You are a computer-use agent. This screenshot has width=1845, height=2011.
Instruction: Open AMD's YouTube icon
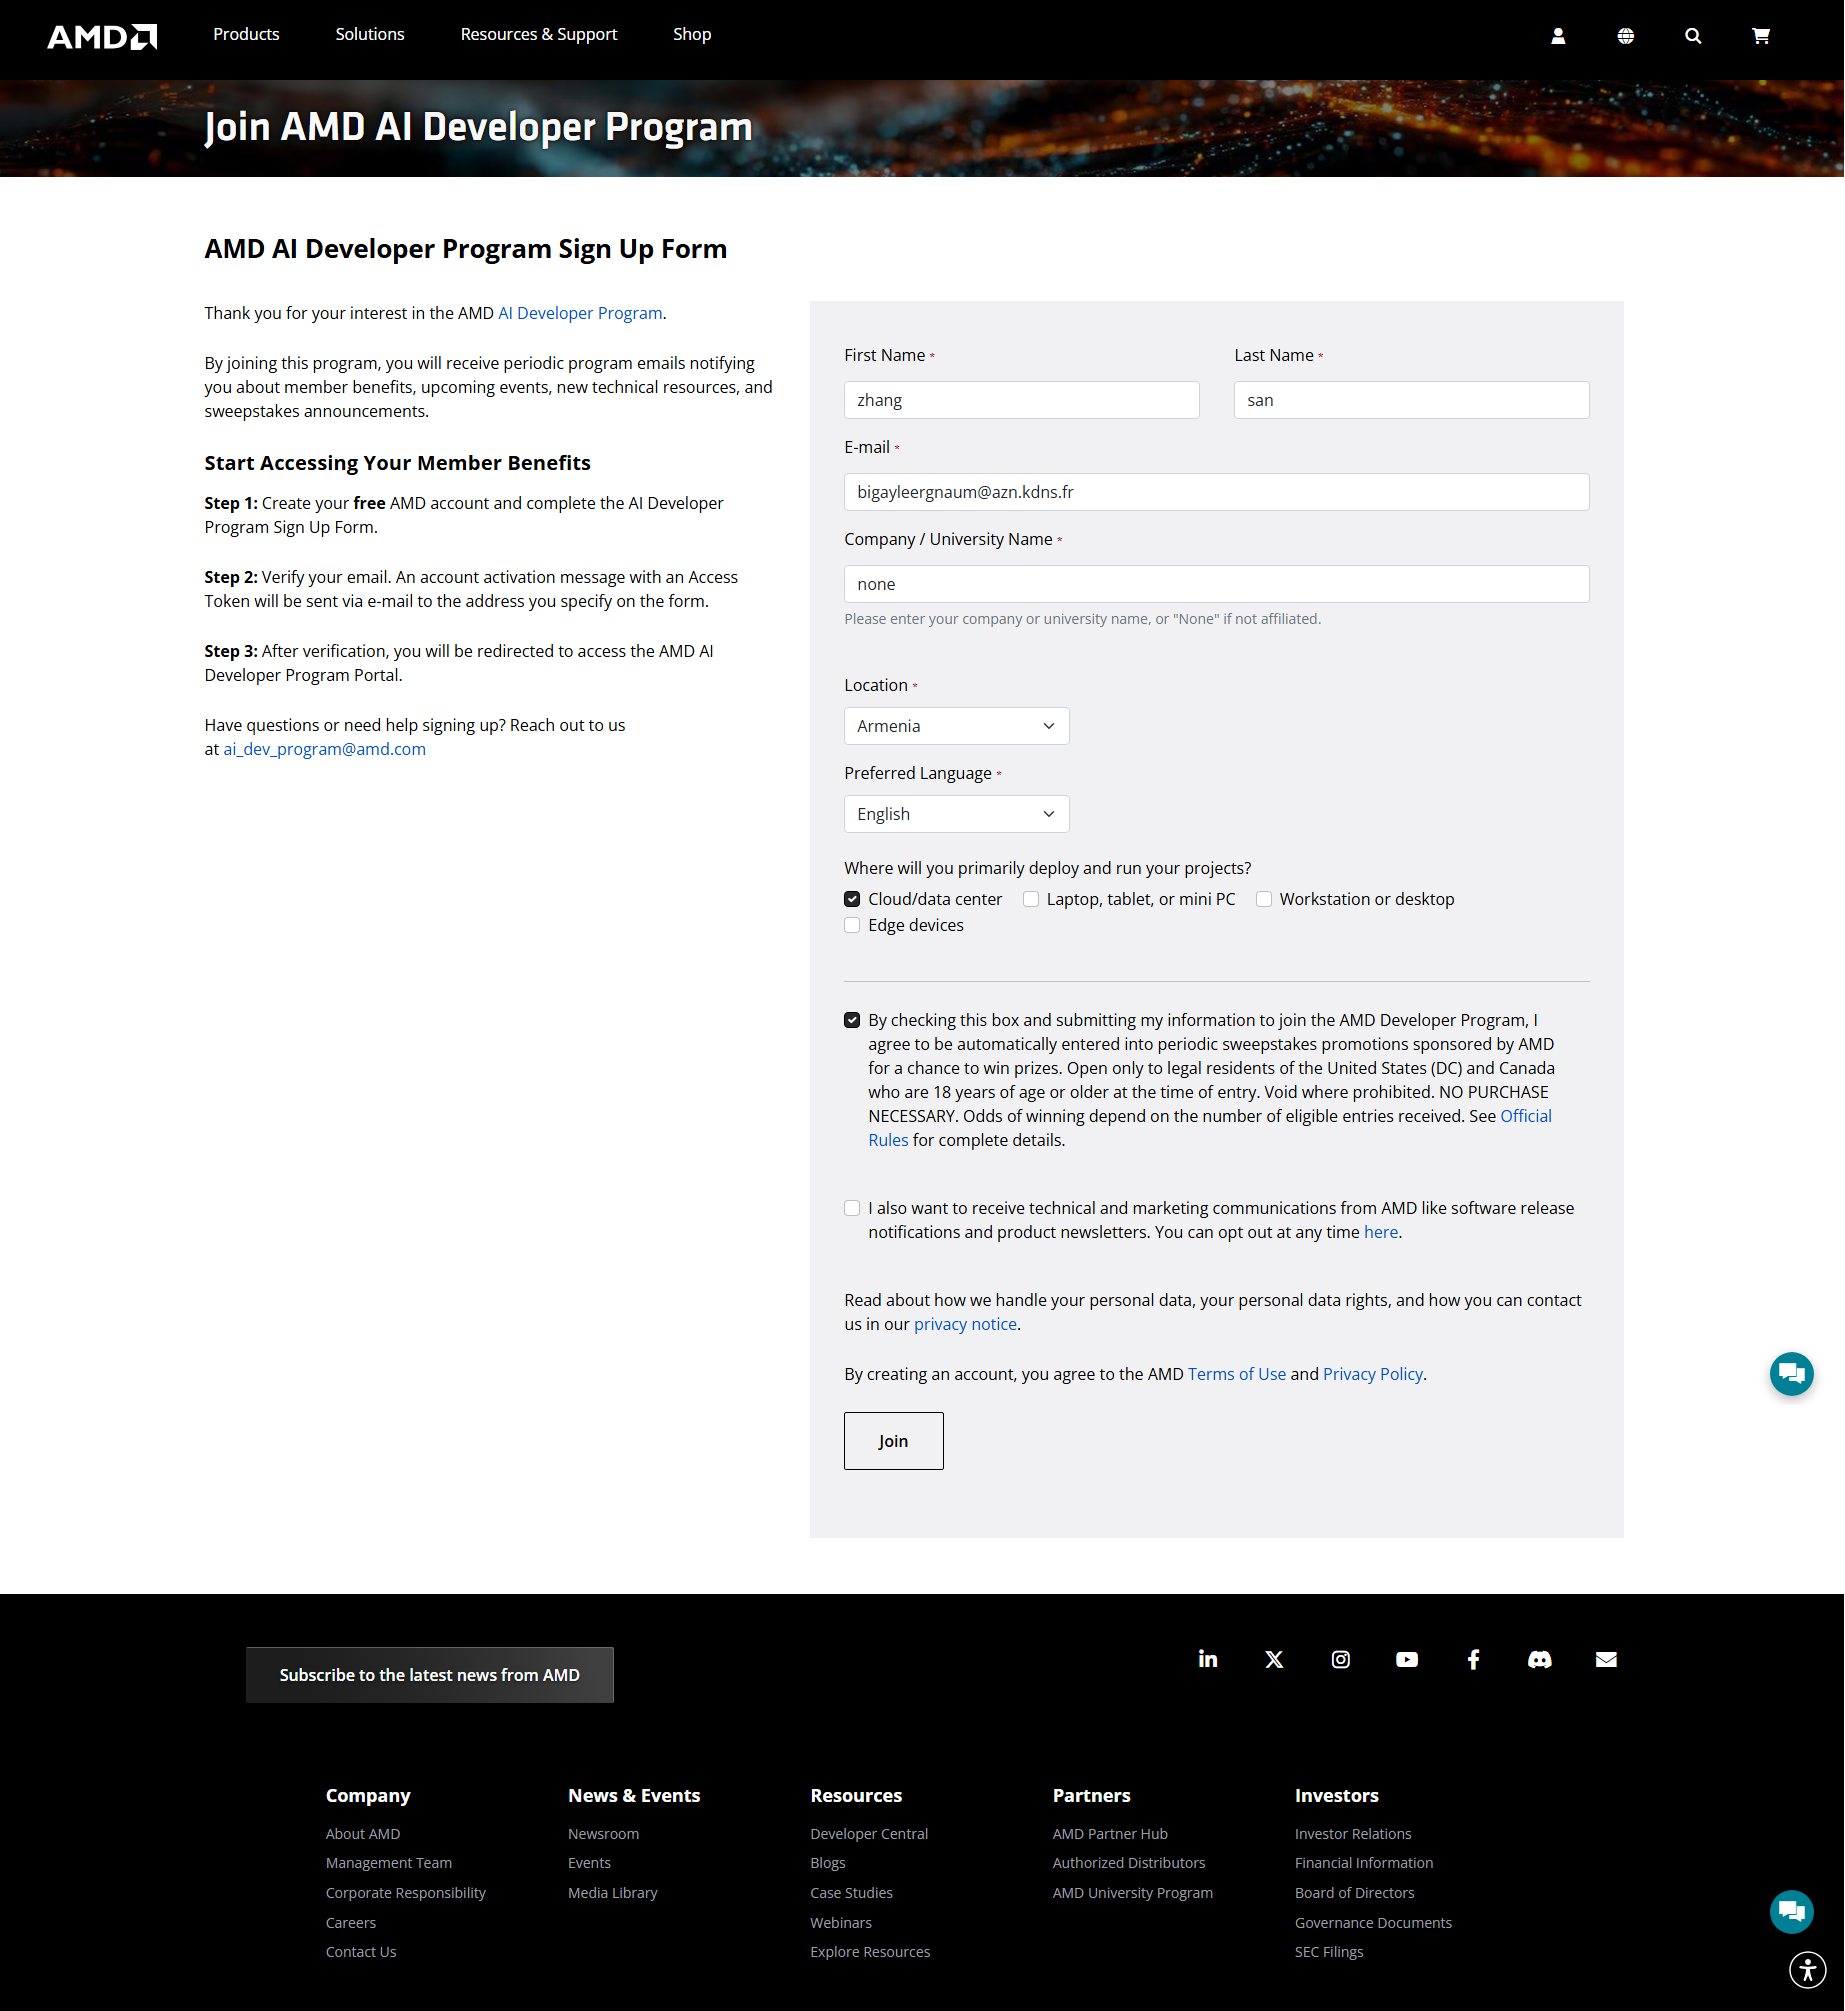click(1407, 1659)
